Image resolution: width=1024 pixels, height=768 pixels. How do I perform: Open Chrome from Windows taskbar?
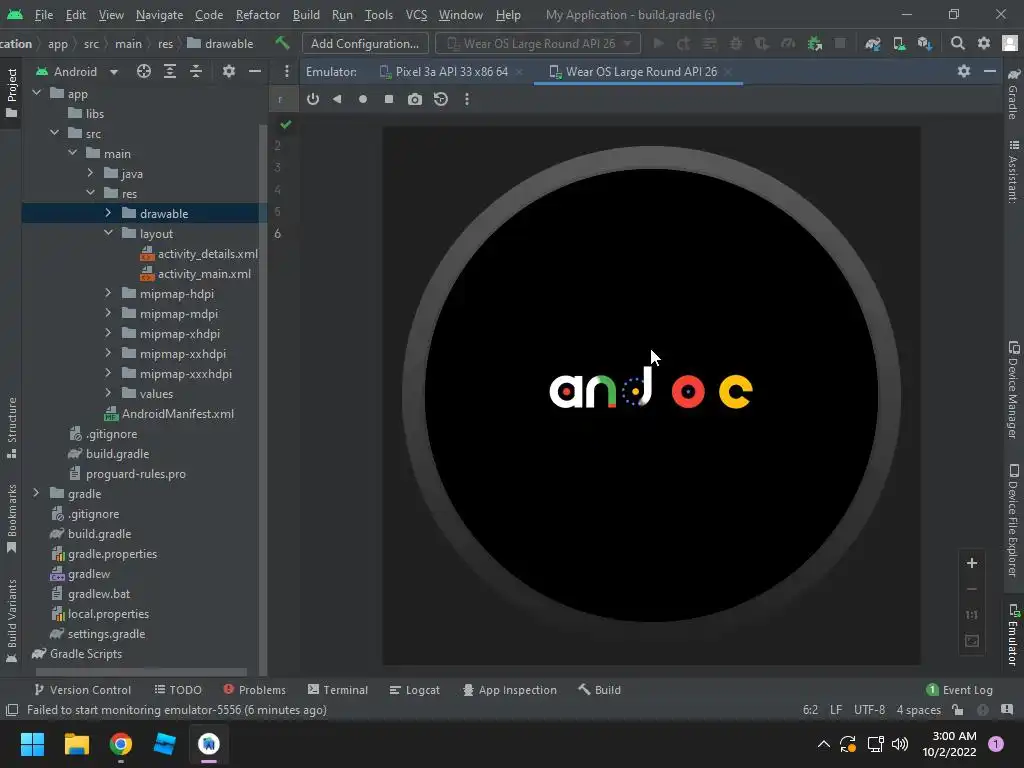(121, 744)
